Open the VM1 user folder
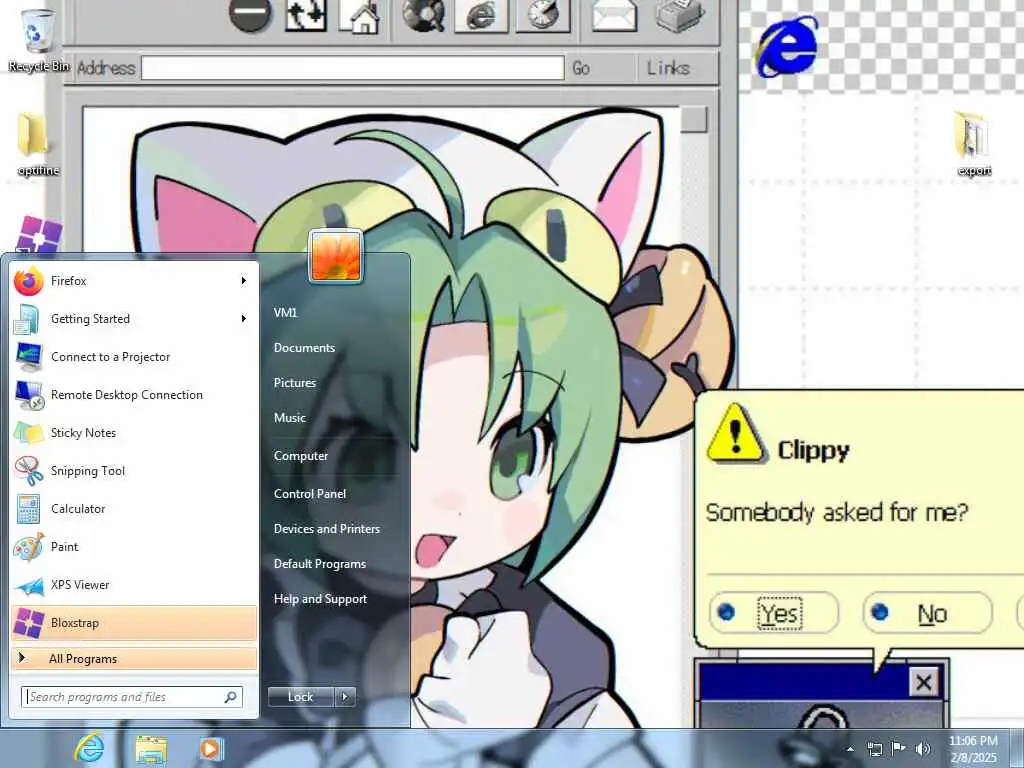1024x768 pixels. pyautogui.click(x=285, y=313)
